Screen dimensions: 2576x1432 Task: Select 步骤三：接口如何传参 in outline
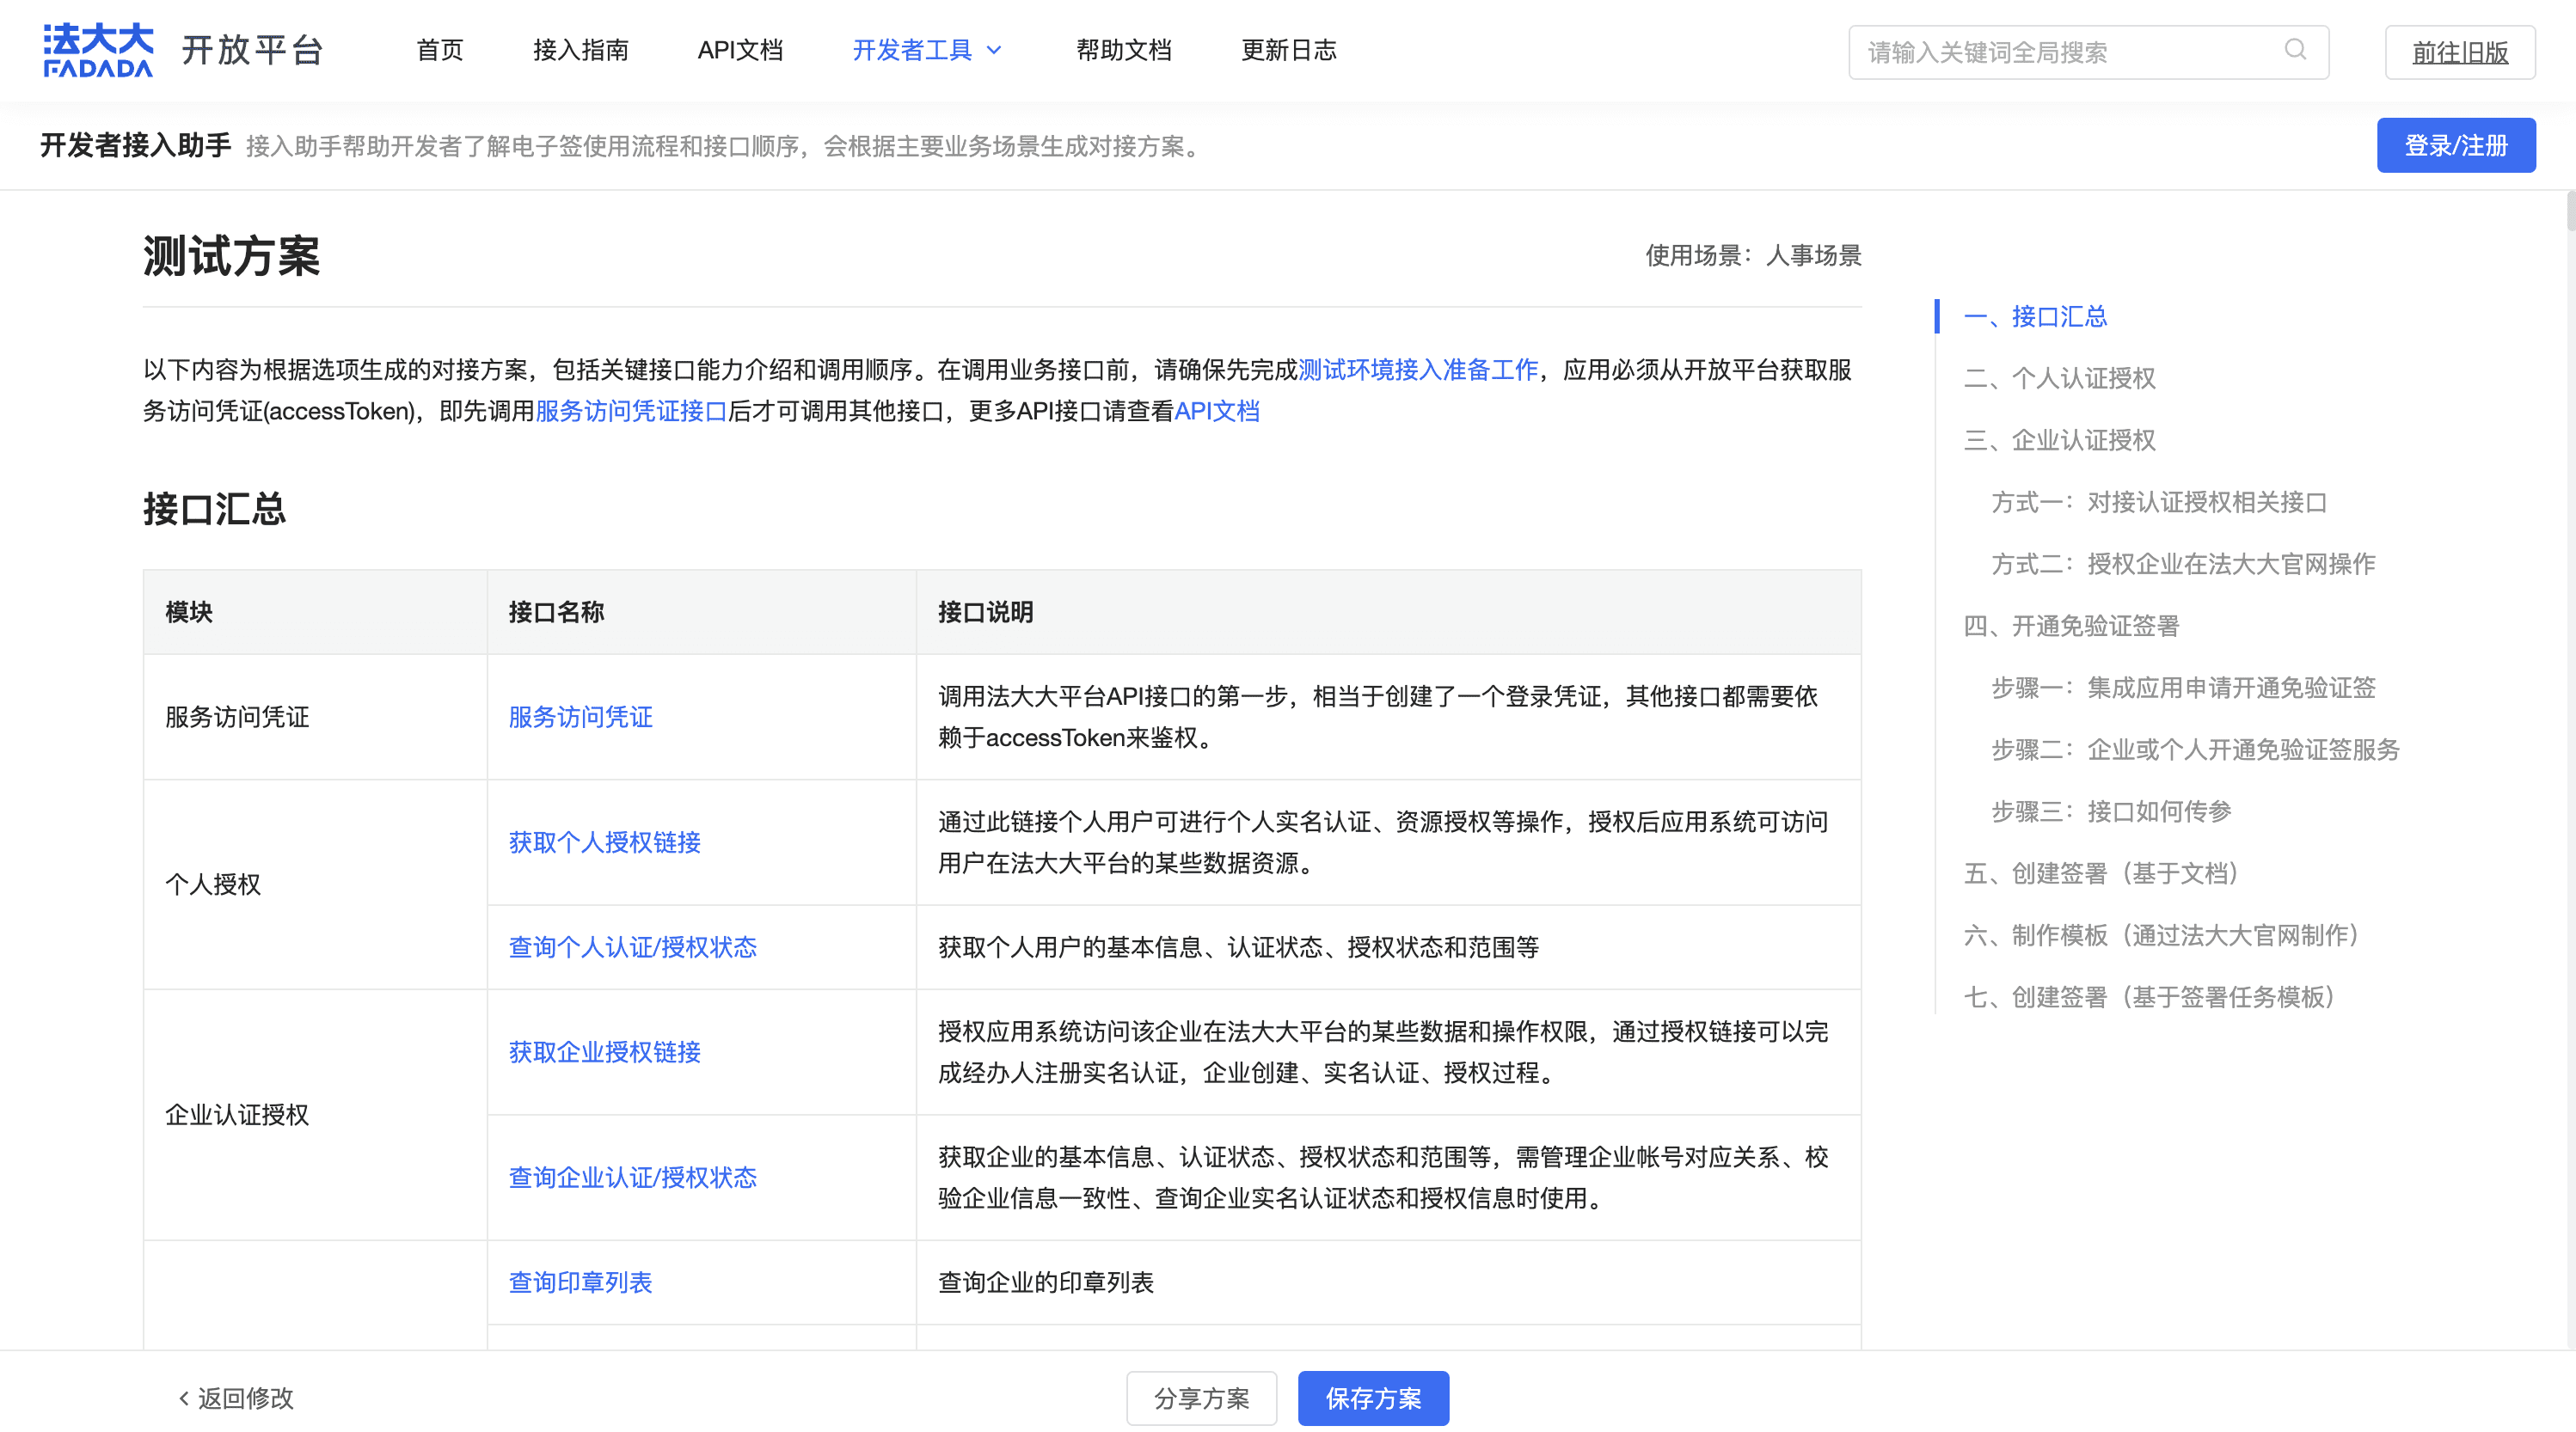click(2111, 811)
